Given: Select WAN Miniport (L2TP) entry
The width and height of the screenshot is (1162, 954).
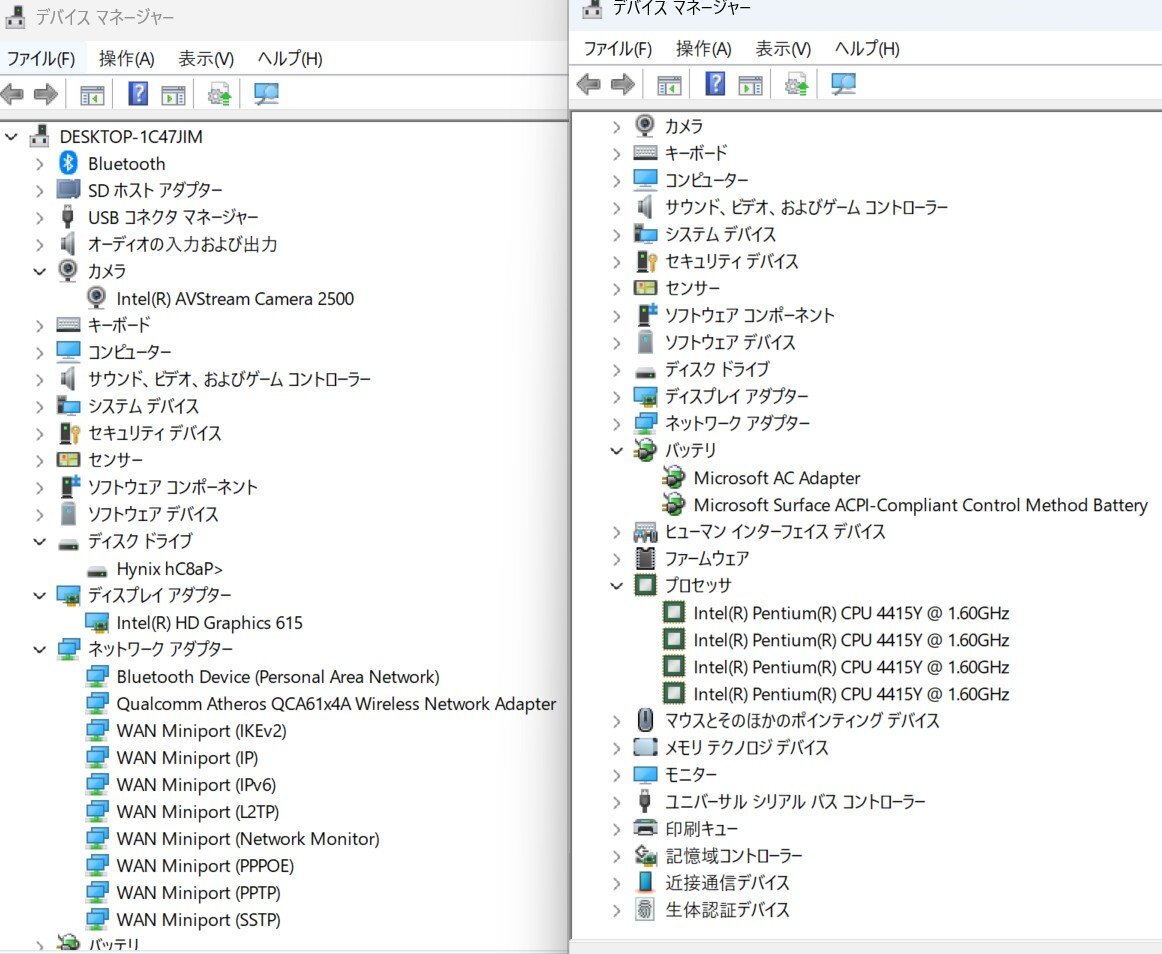Looking at the screenshot, I should (x=197, y=812).
